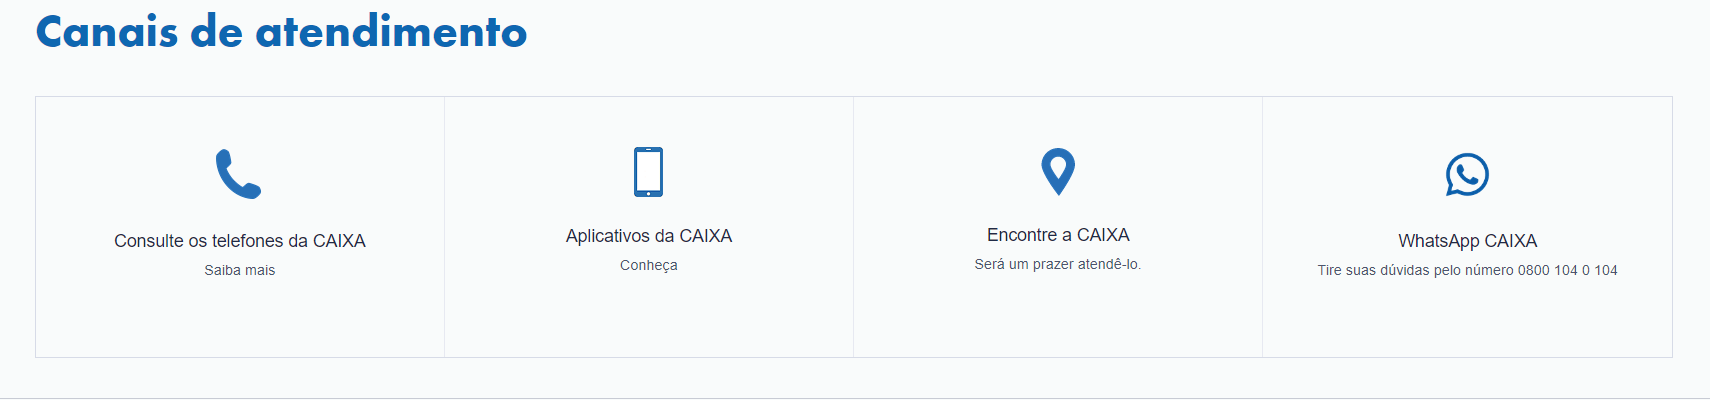The image size is (1710, 400).
Task: Click 'Saiba mais' under the telephones title
Action: point(240,270)
